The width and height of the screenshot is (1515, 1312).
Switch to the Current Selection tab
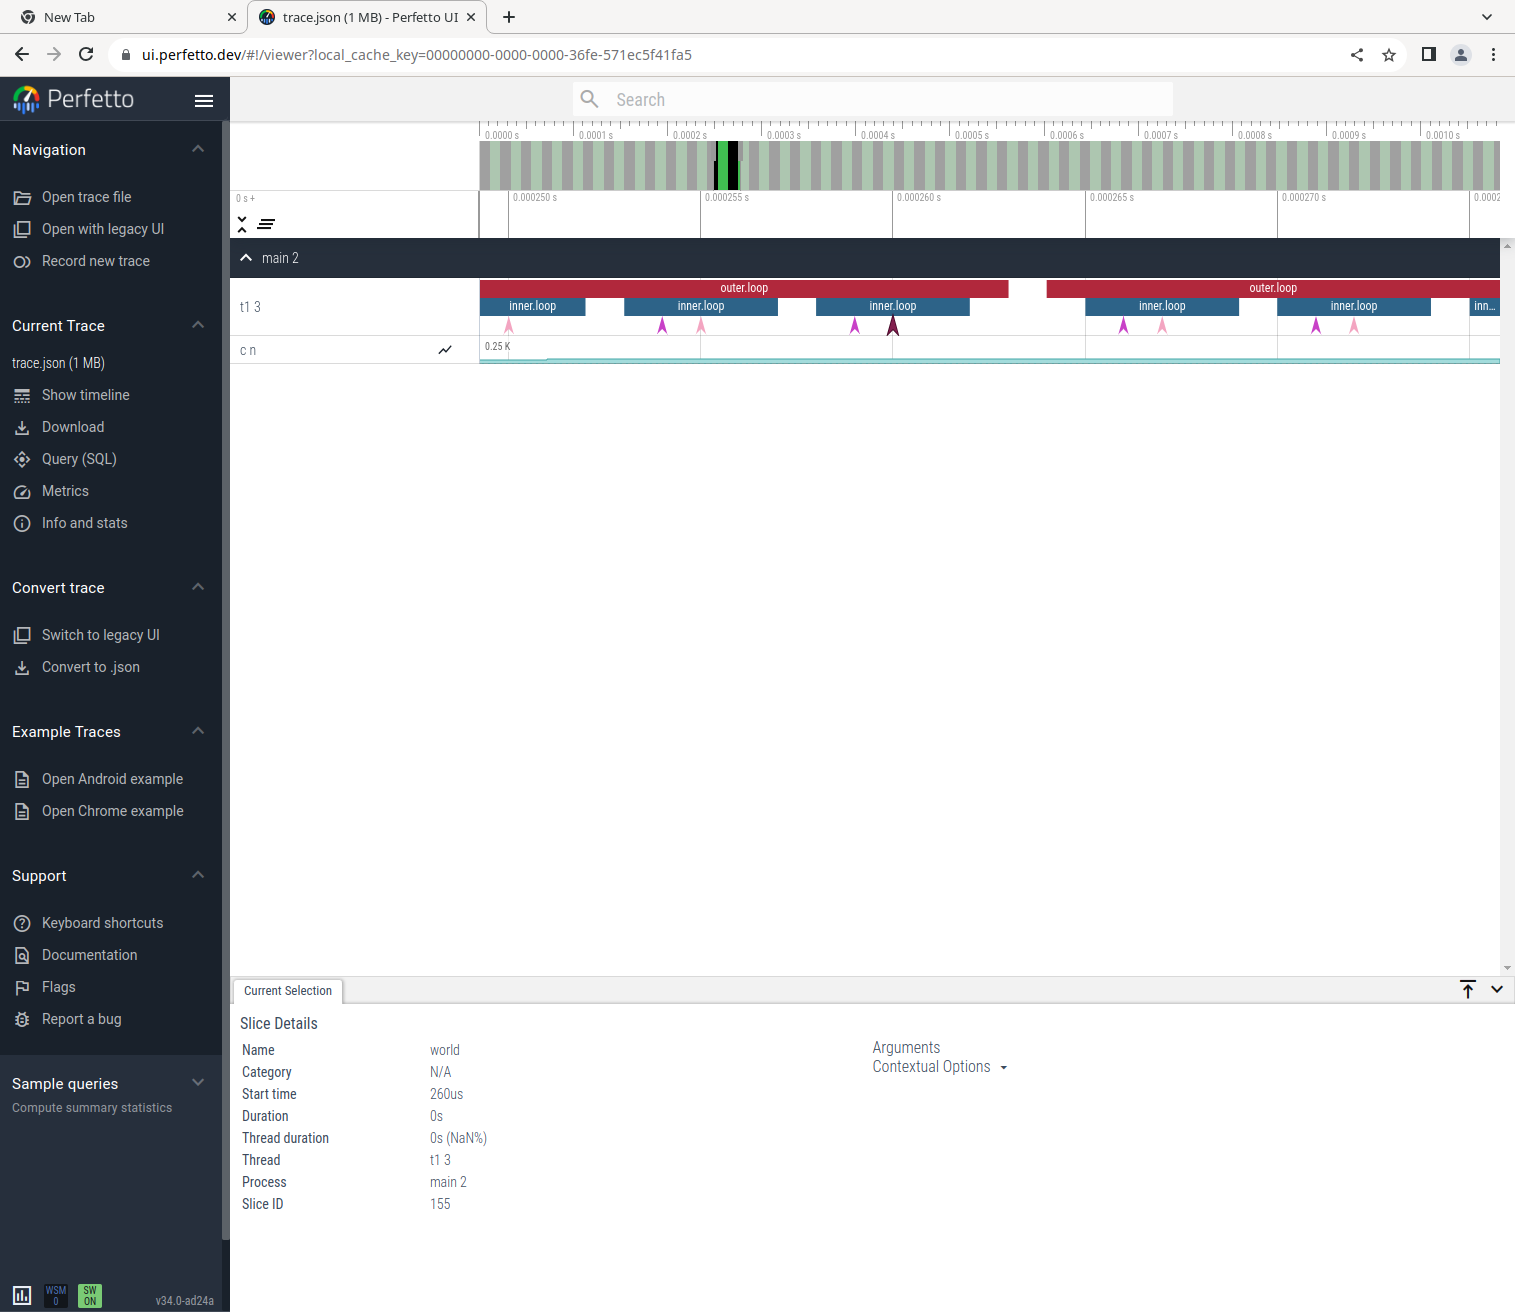tap(287, 990)
